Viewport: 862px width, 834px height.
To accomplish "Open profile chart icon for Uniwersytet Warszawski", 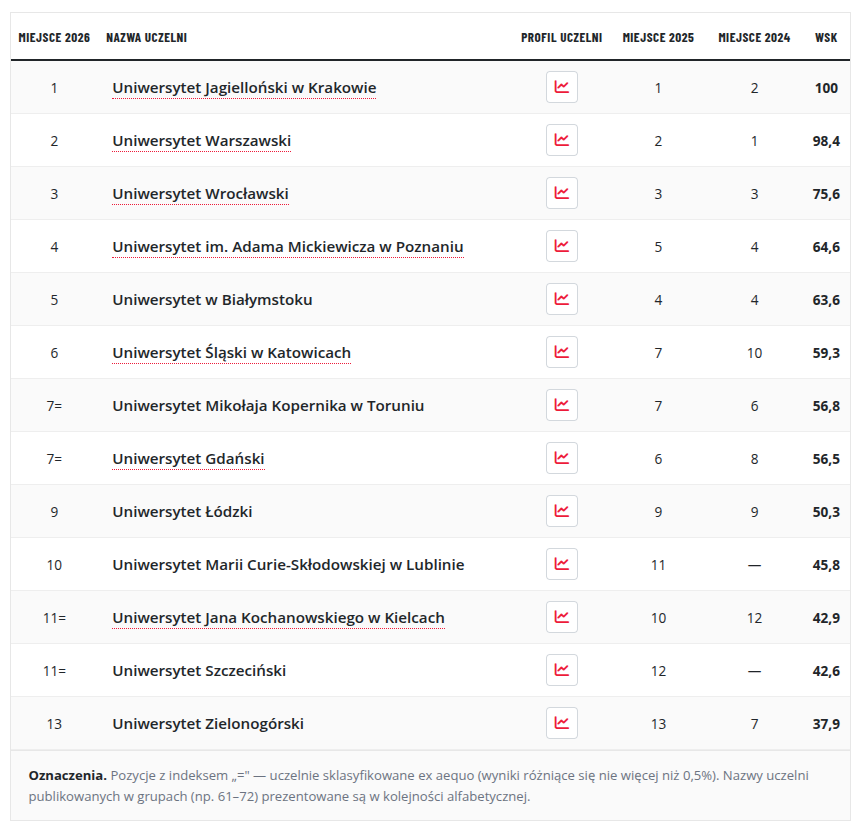I will pos(561,140).
